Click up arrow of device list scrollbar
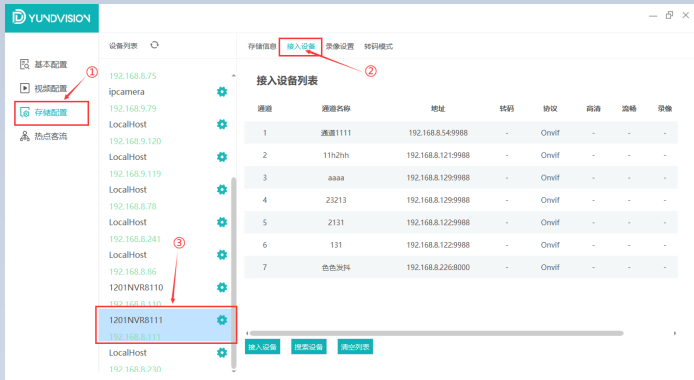The image size is (694, 380). pos(234,76)
